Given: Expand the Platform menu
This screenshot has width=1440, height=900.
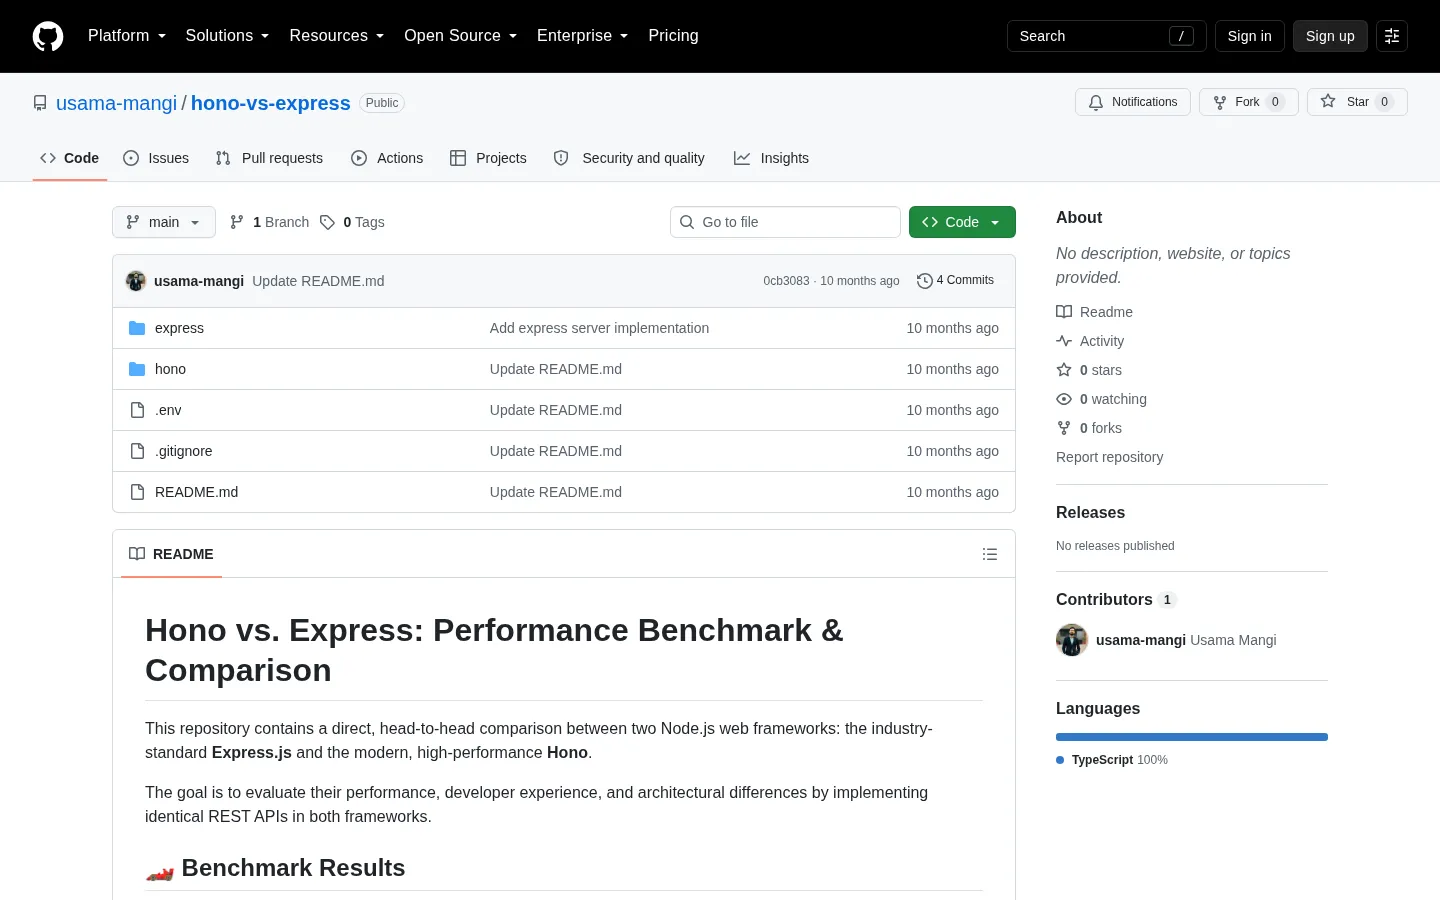Looking at the screenshot, I should (127, 36).
